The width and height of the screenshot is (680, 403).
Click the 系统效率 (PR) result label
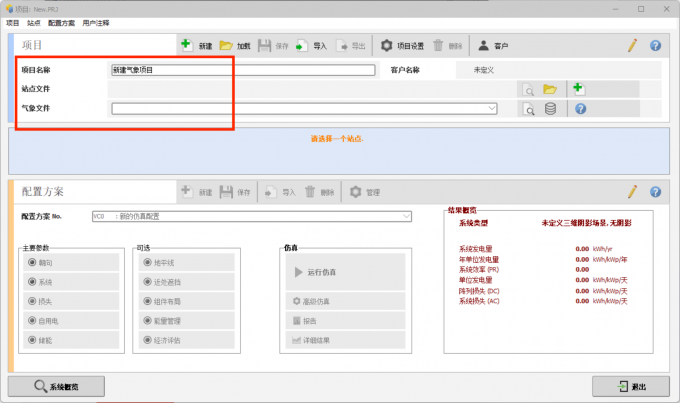pos(479,269)
